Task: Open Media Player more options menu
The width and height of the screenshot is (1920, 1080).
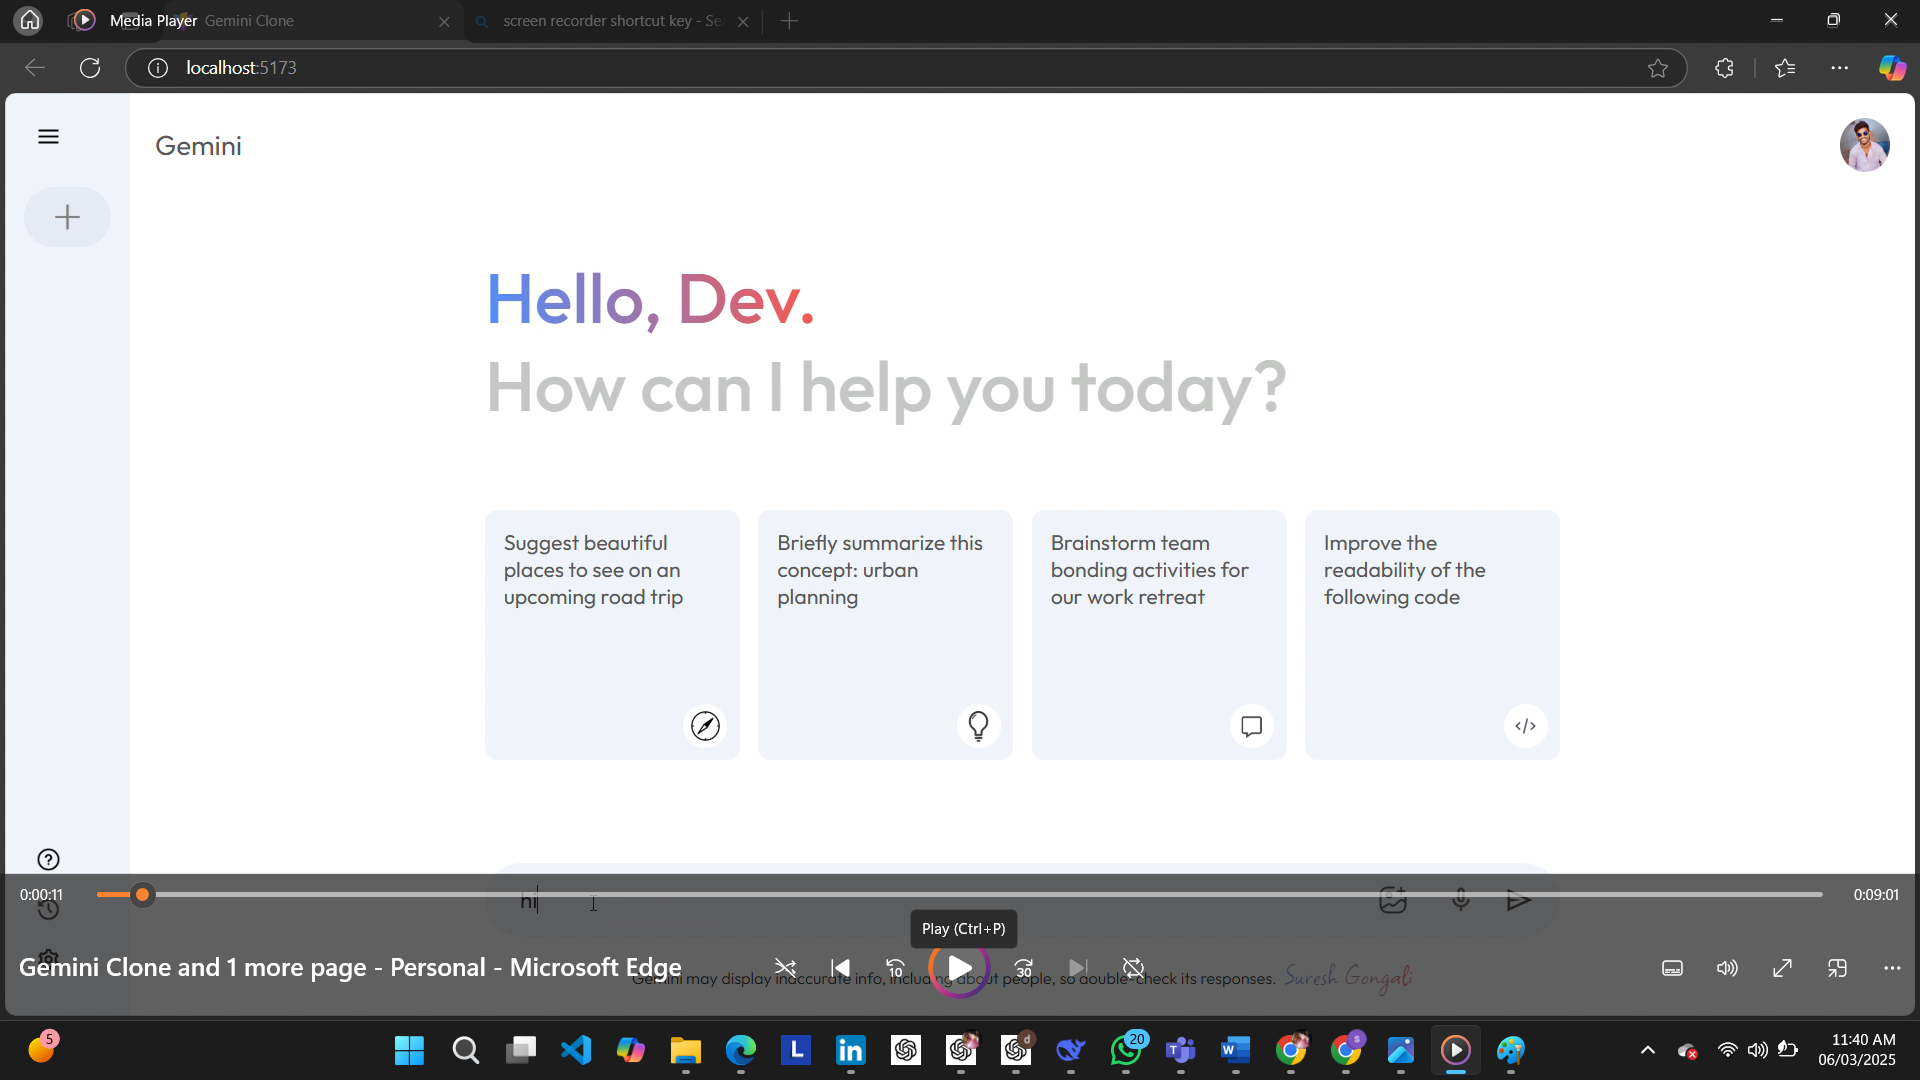Action: pyautogui.click(x=1892, y=968)
